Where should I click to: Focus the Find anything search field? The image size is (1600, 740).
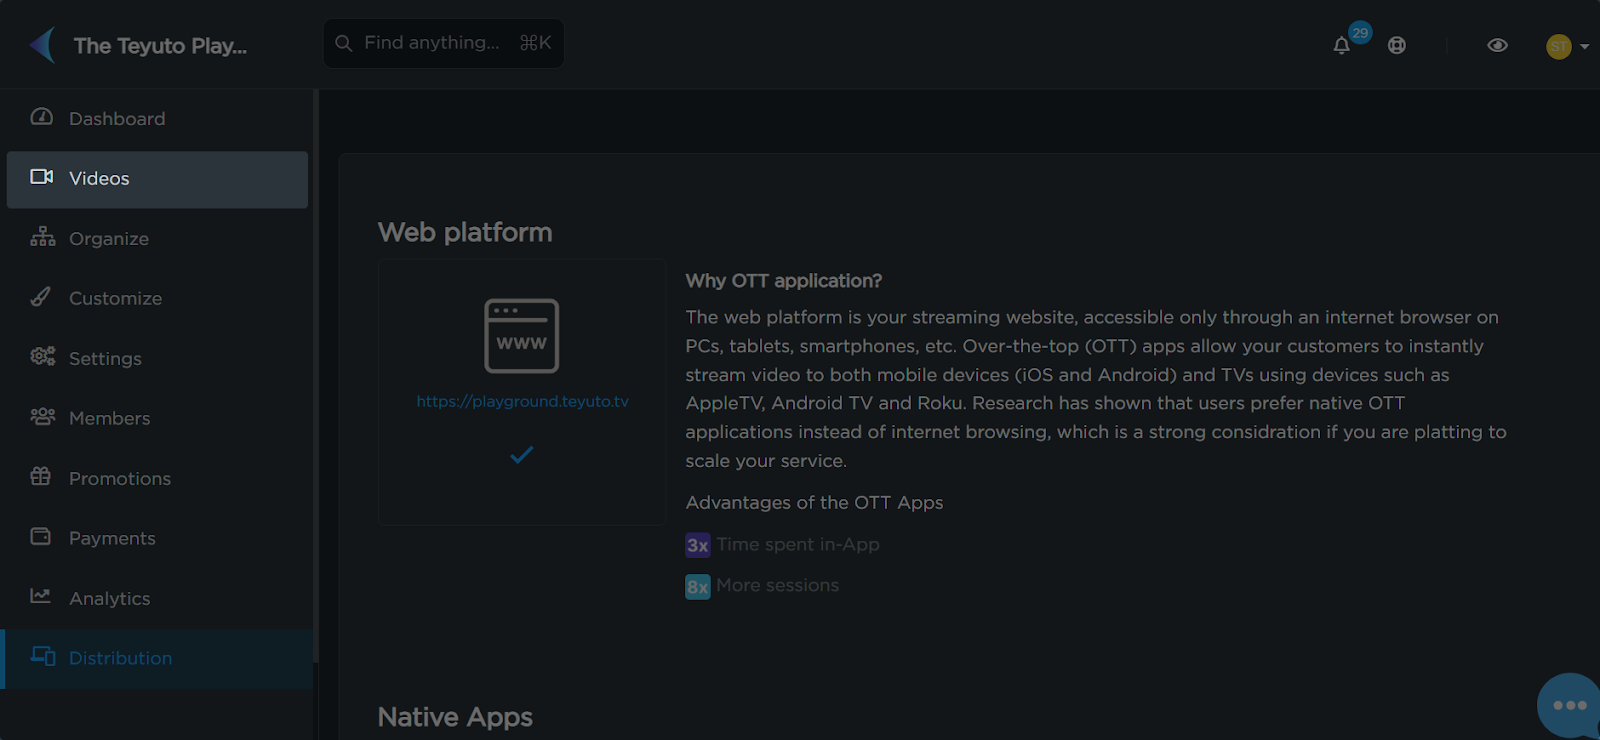tap(443, 43)
